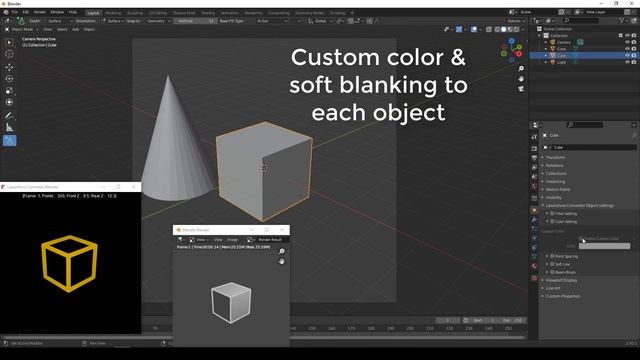640x360 pixels.
Task: Select the Cursor tool in viewport toolbar
Action: (9, 54)
